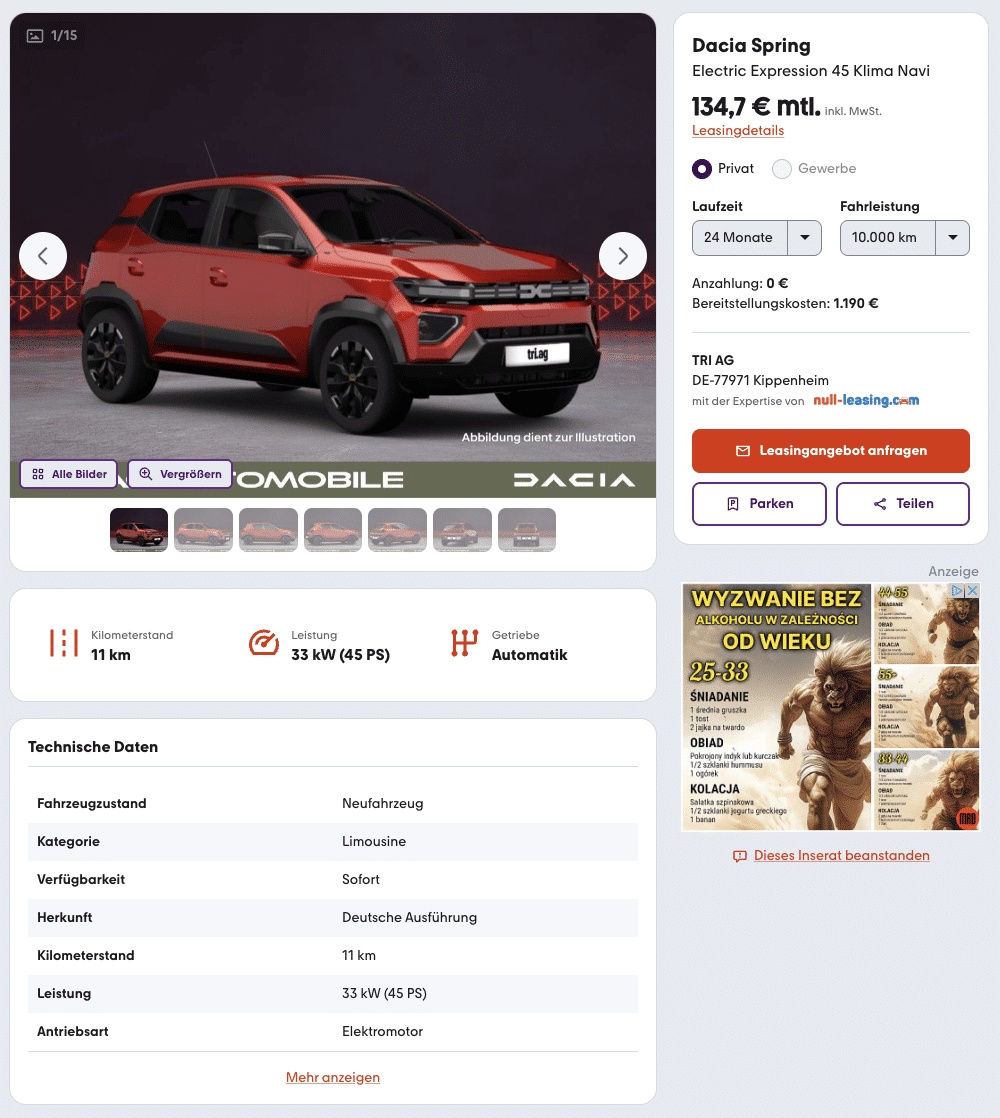Select the last car thumbnail, rear view
The width and height of the screenshot is (1000, 1118).
pyautogui.click(x=527, y=530)
